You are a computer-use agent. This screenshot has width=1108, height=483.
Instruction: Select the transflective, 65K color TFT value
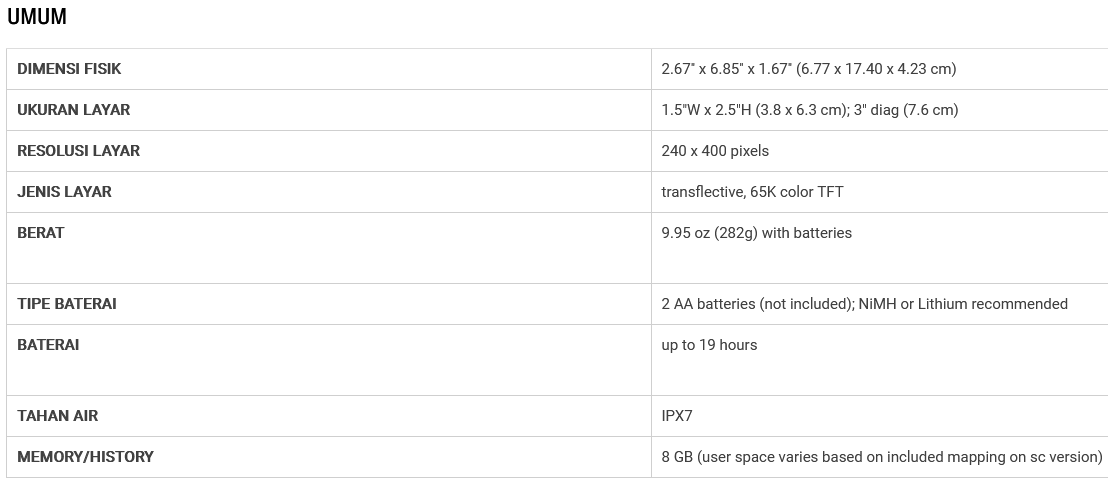752,192
